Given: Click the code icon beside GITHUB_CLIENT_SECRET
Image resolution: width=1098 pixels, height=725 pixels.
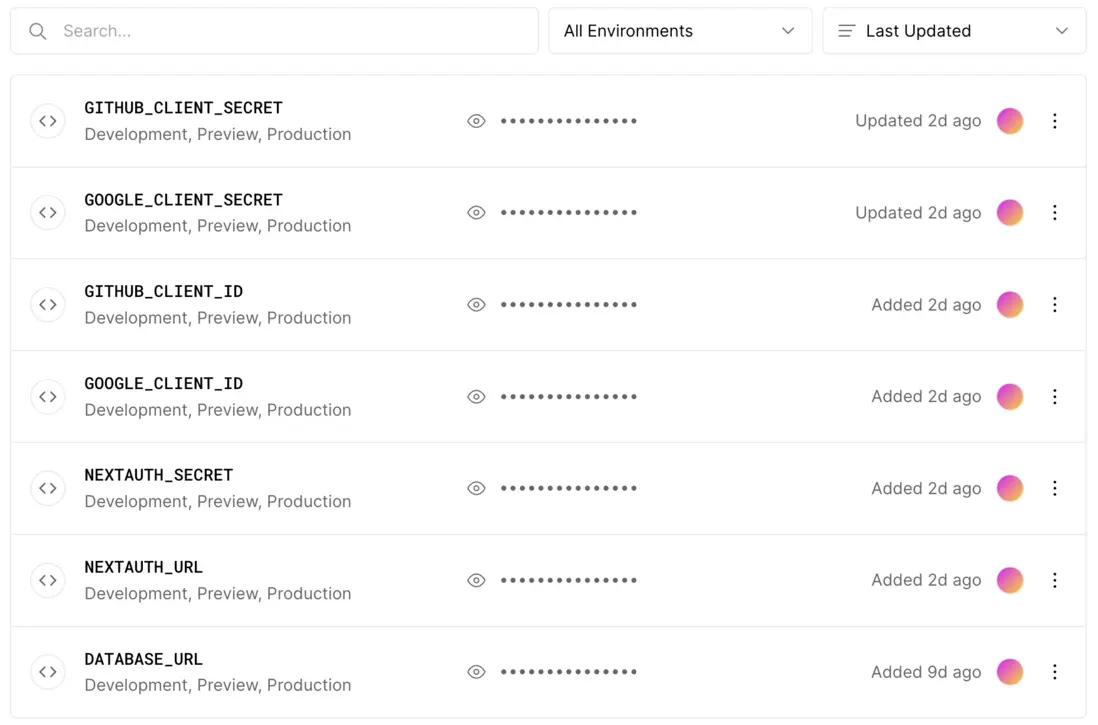Looking at the screenshot, I should click(x=48, y=121).
